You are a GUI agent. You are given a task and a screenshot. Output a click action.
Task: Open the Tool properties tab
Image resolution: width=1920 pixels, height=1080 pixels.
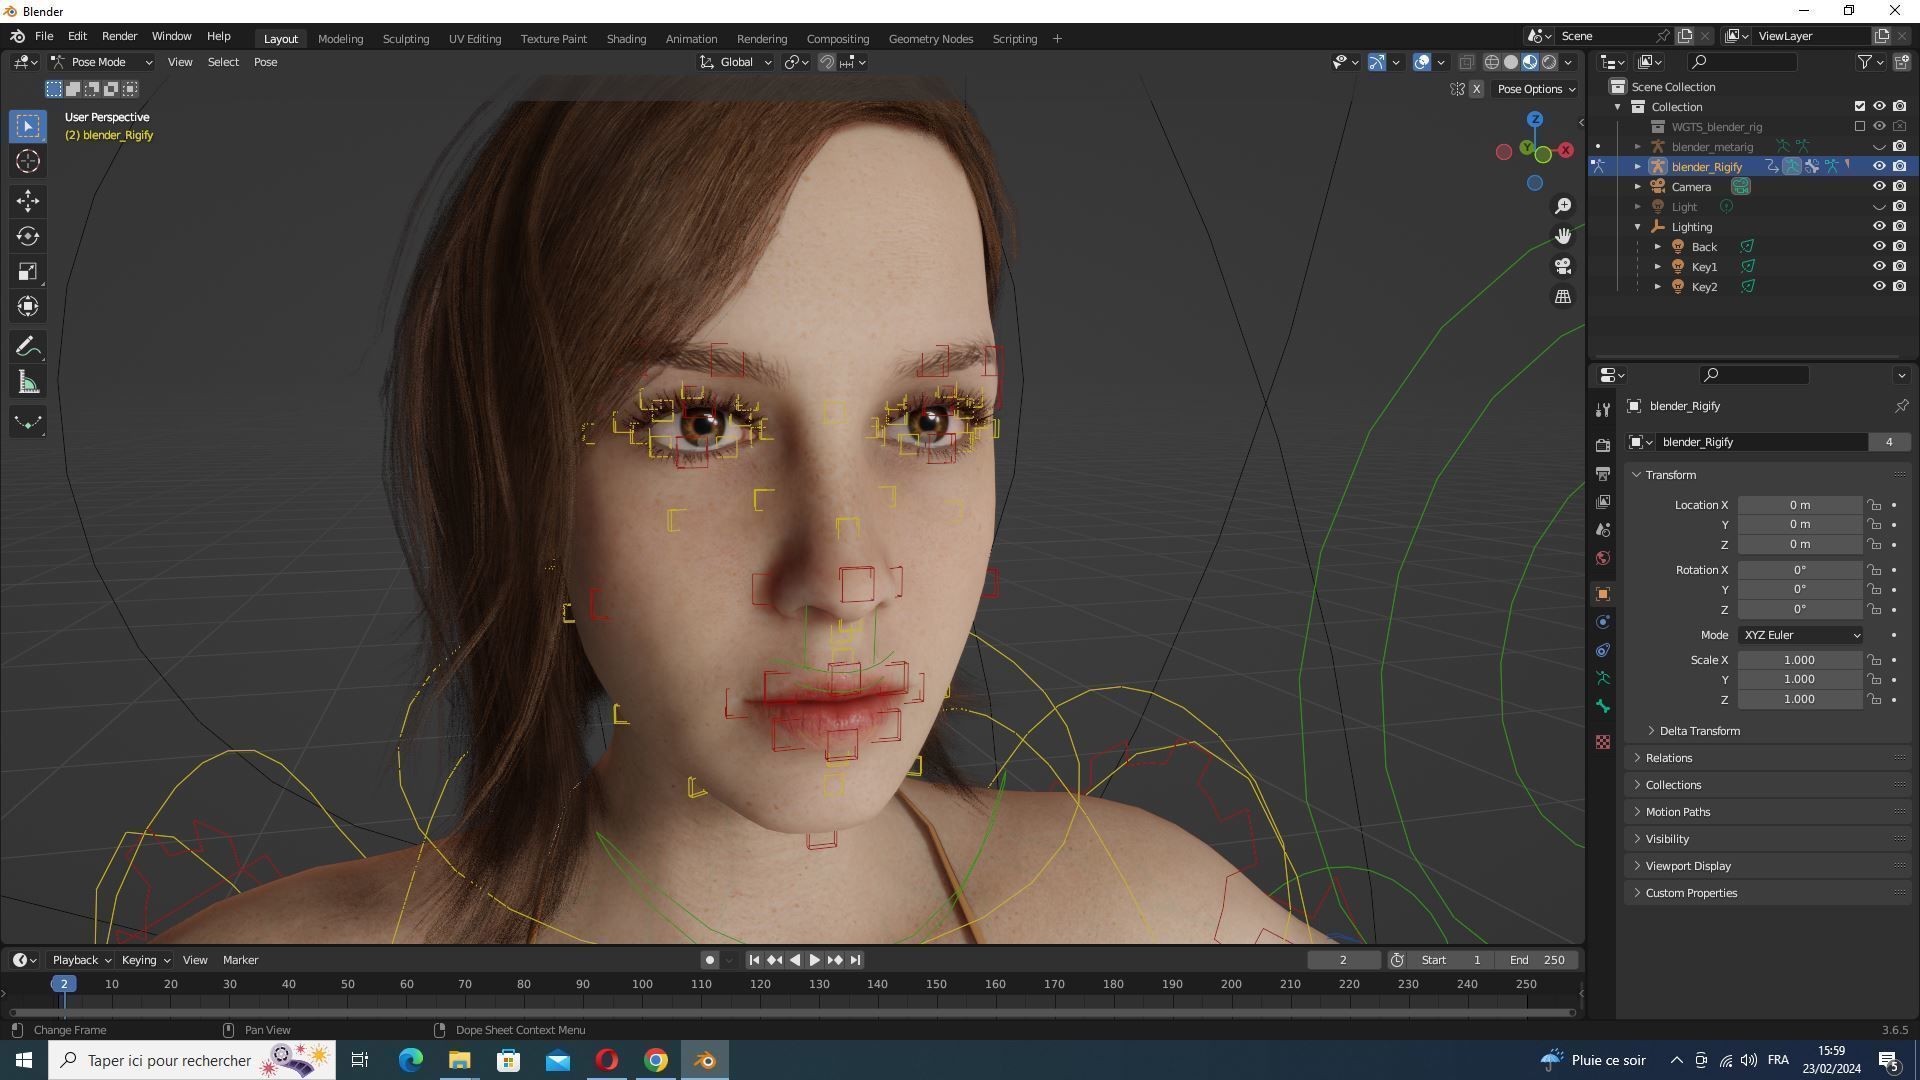(x=1603, y=410)
